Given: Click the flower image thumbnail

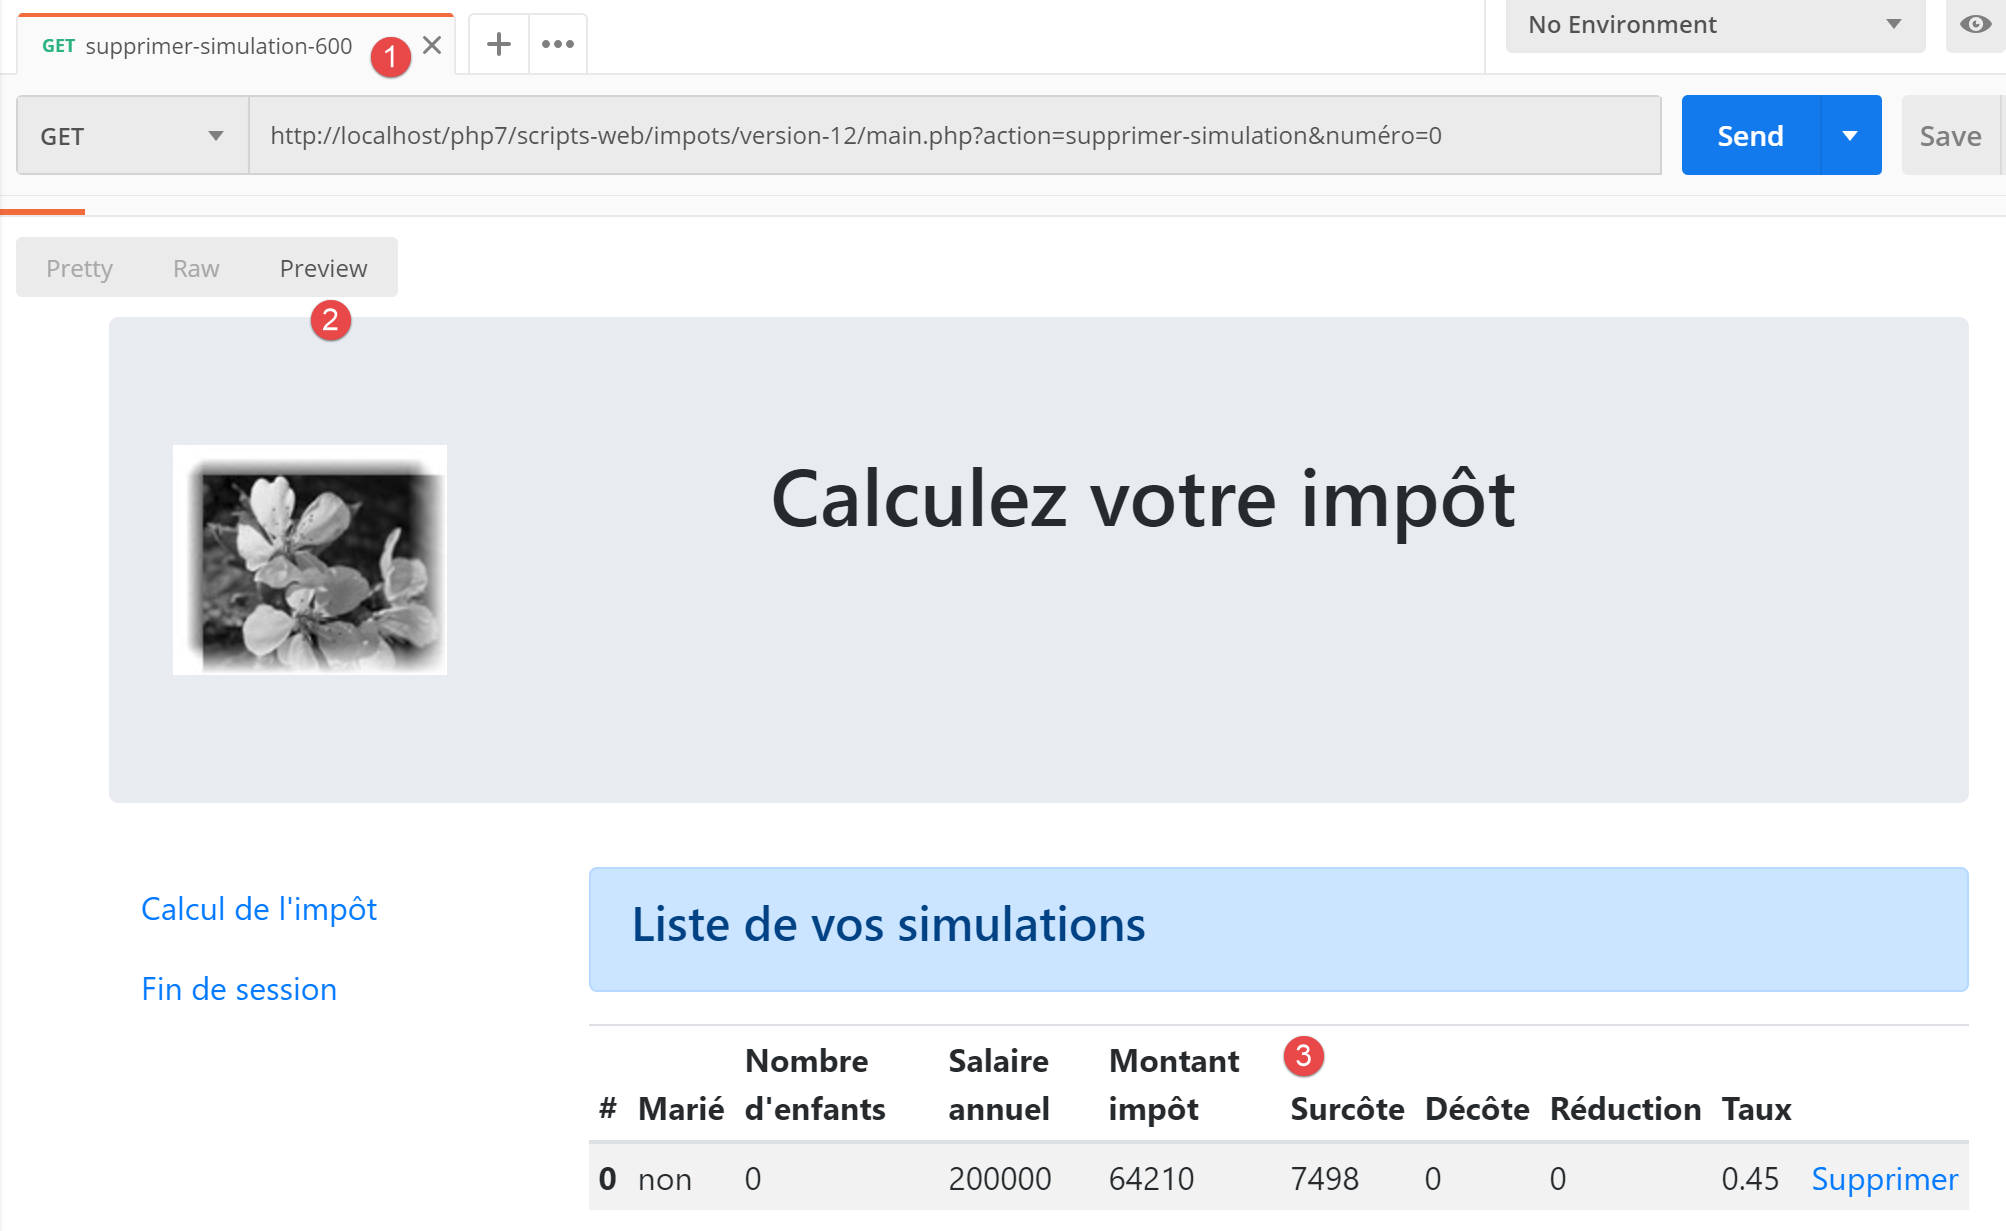Looking at the screenshot, I should pyautogui.click(x=310, y=560).
